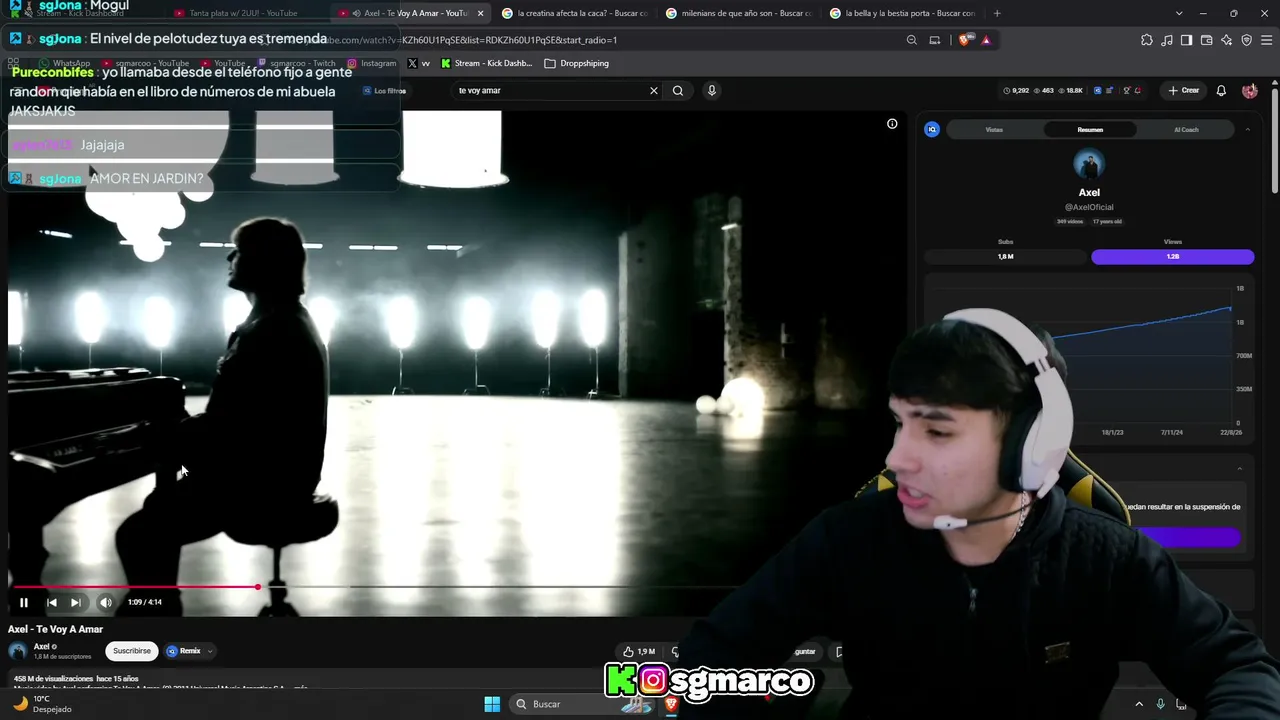Screen dimensions: 1280x720
Task: Close the 'Axel - Te Voy A Amar' tab
Action: 480,13
